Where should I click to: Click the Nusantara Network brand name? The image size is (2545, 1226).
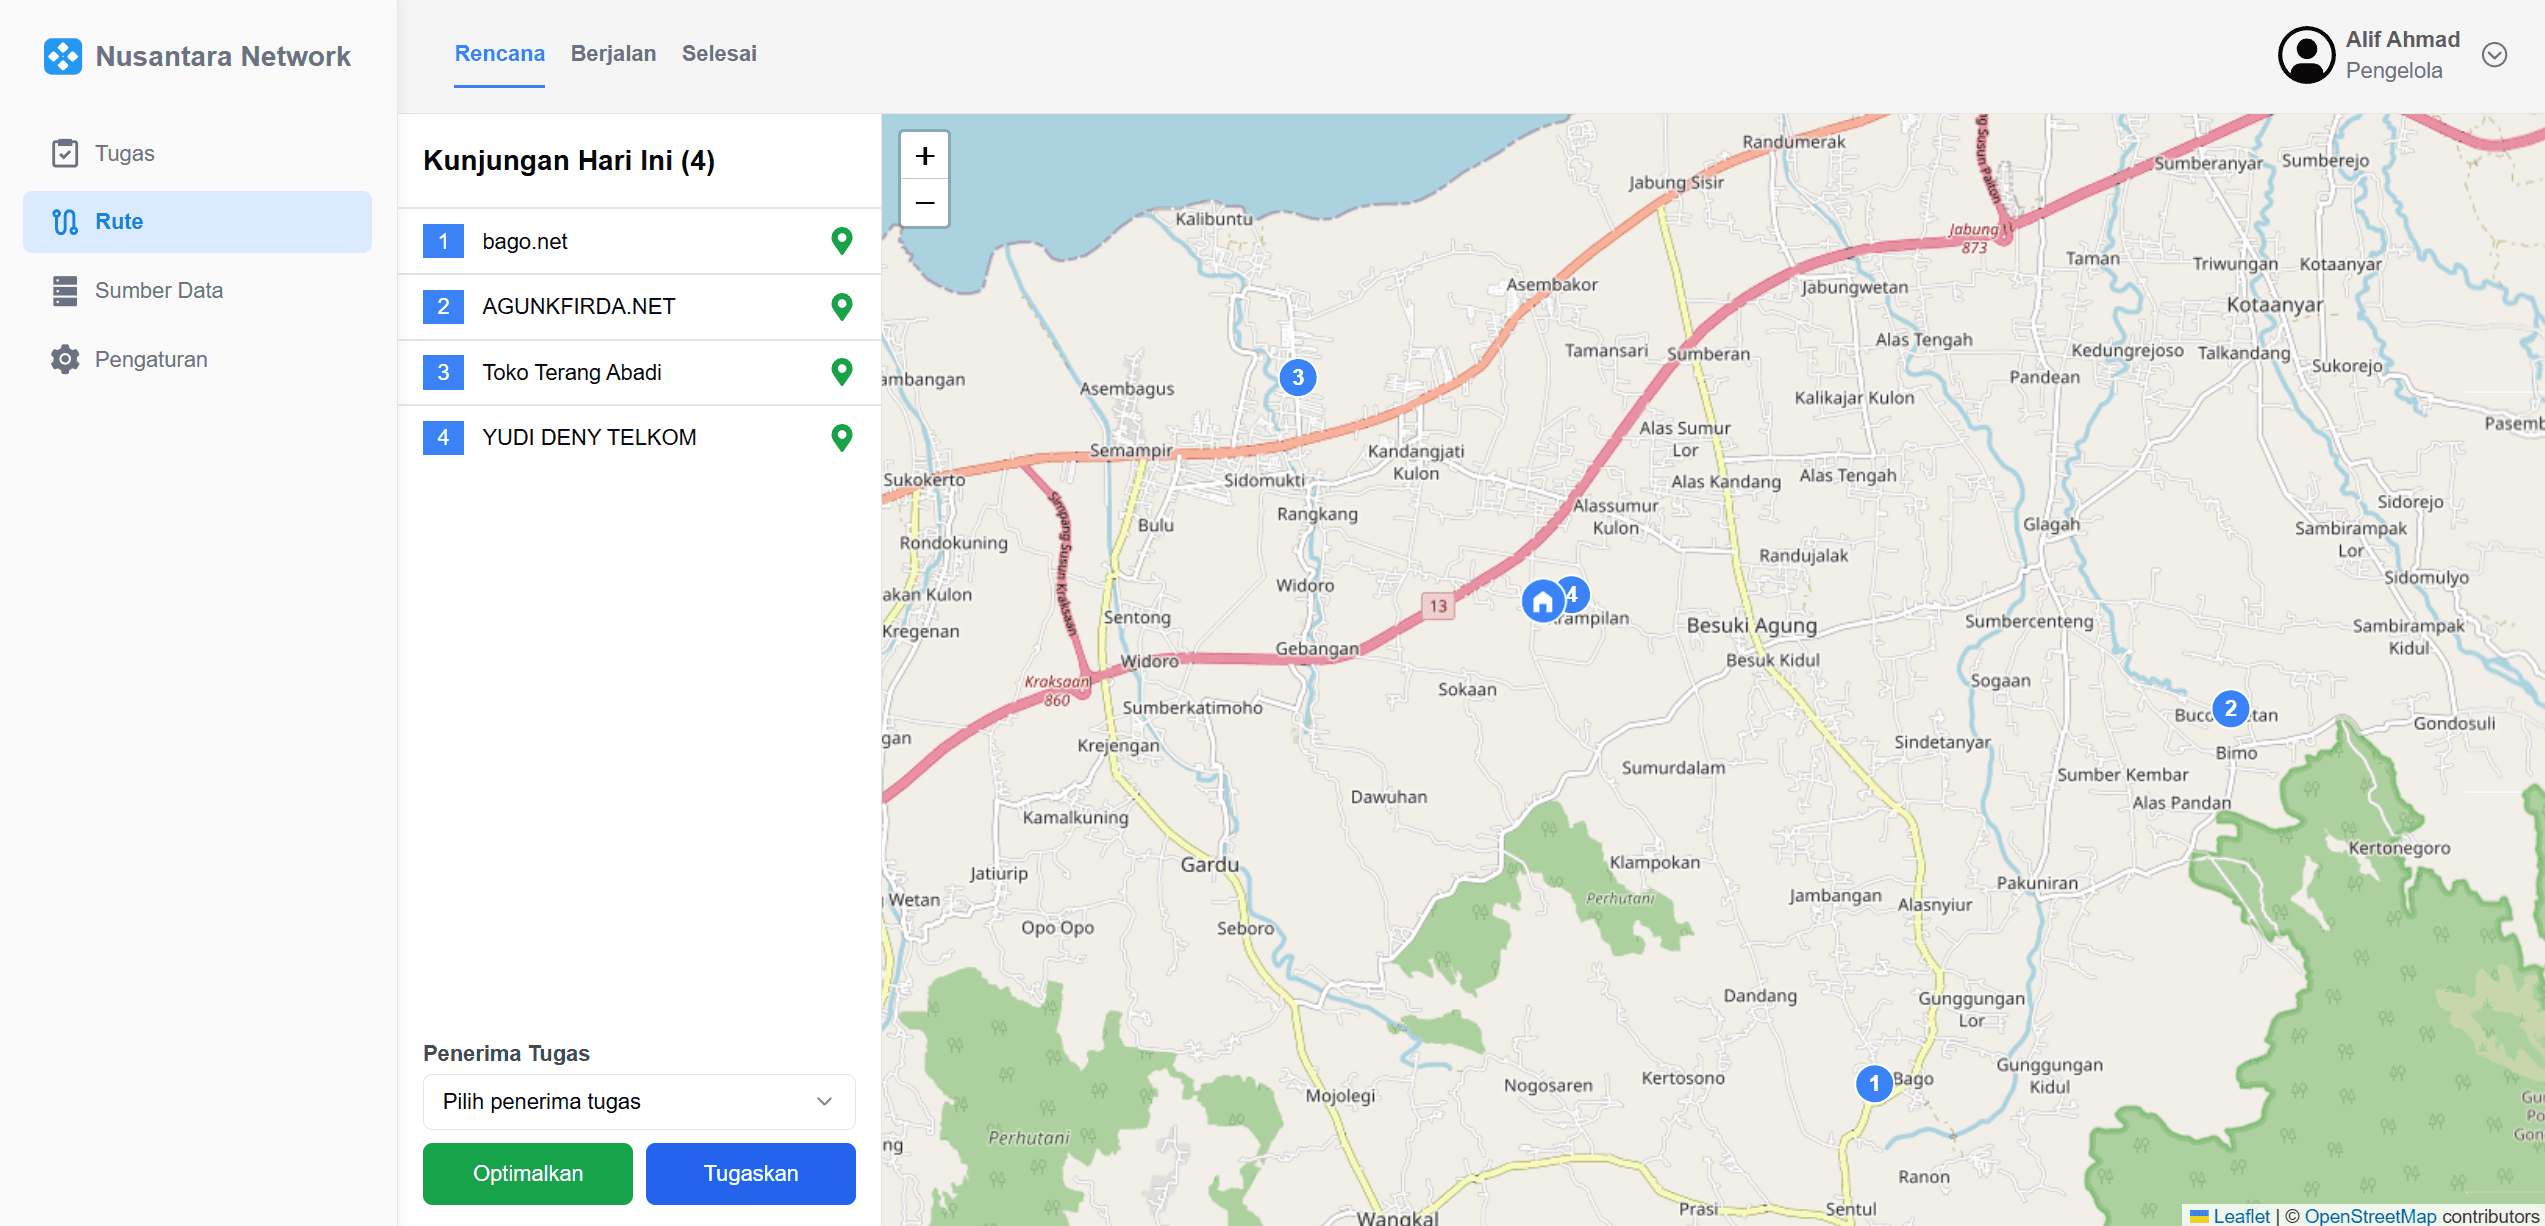point(223,56)
